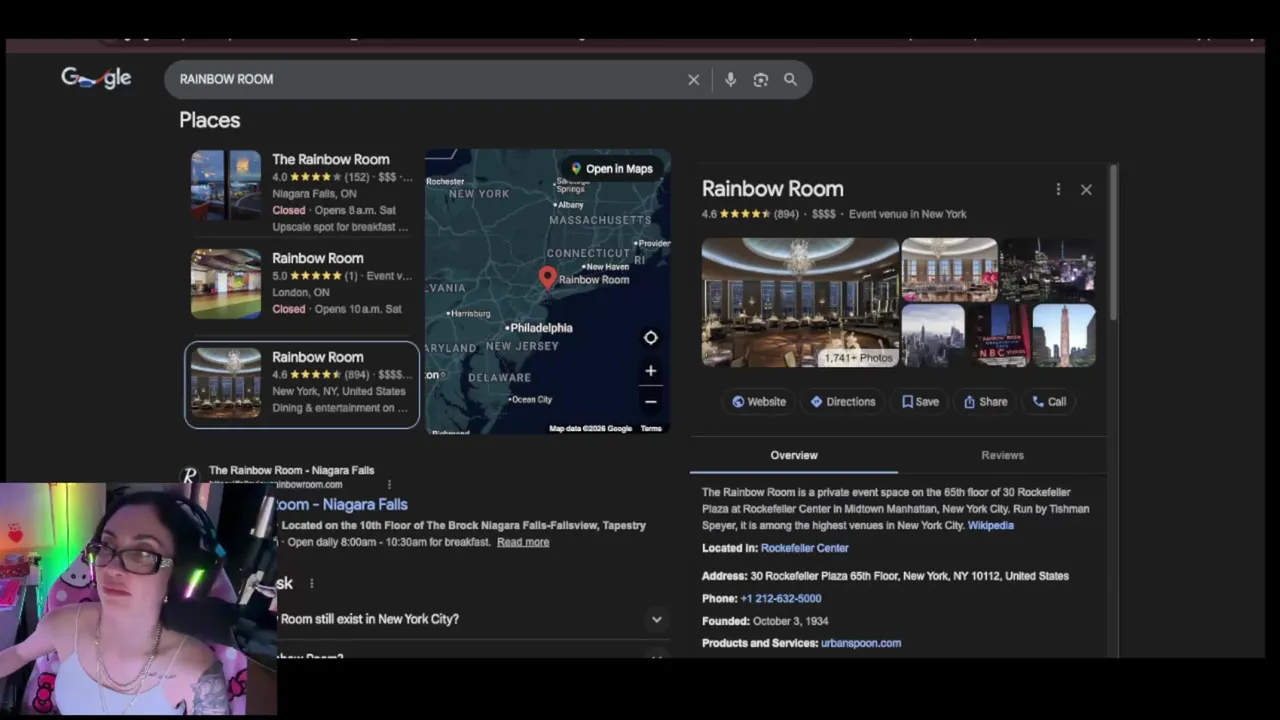Open New York listing thumbnail

[x=226, y=383]
